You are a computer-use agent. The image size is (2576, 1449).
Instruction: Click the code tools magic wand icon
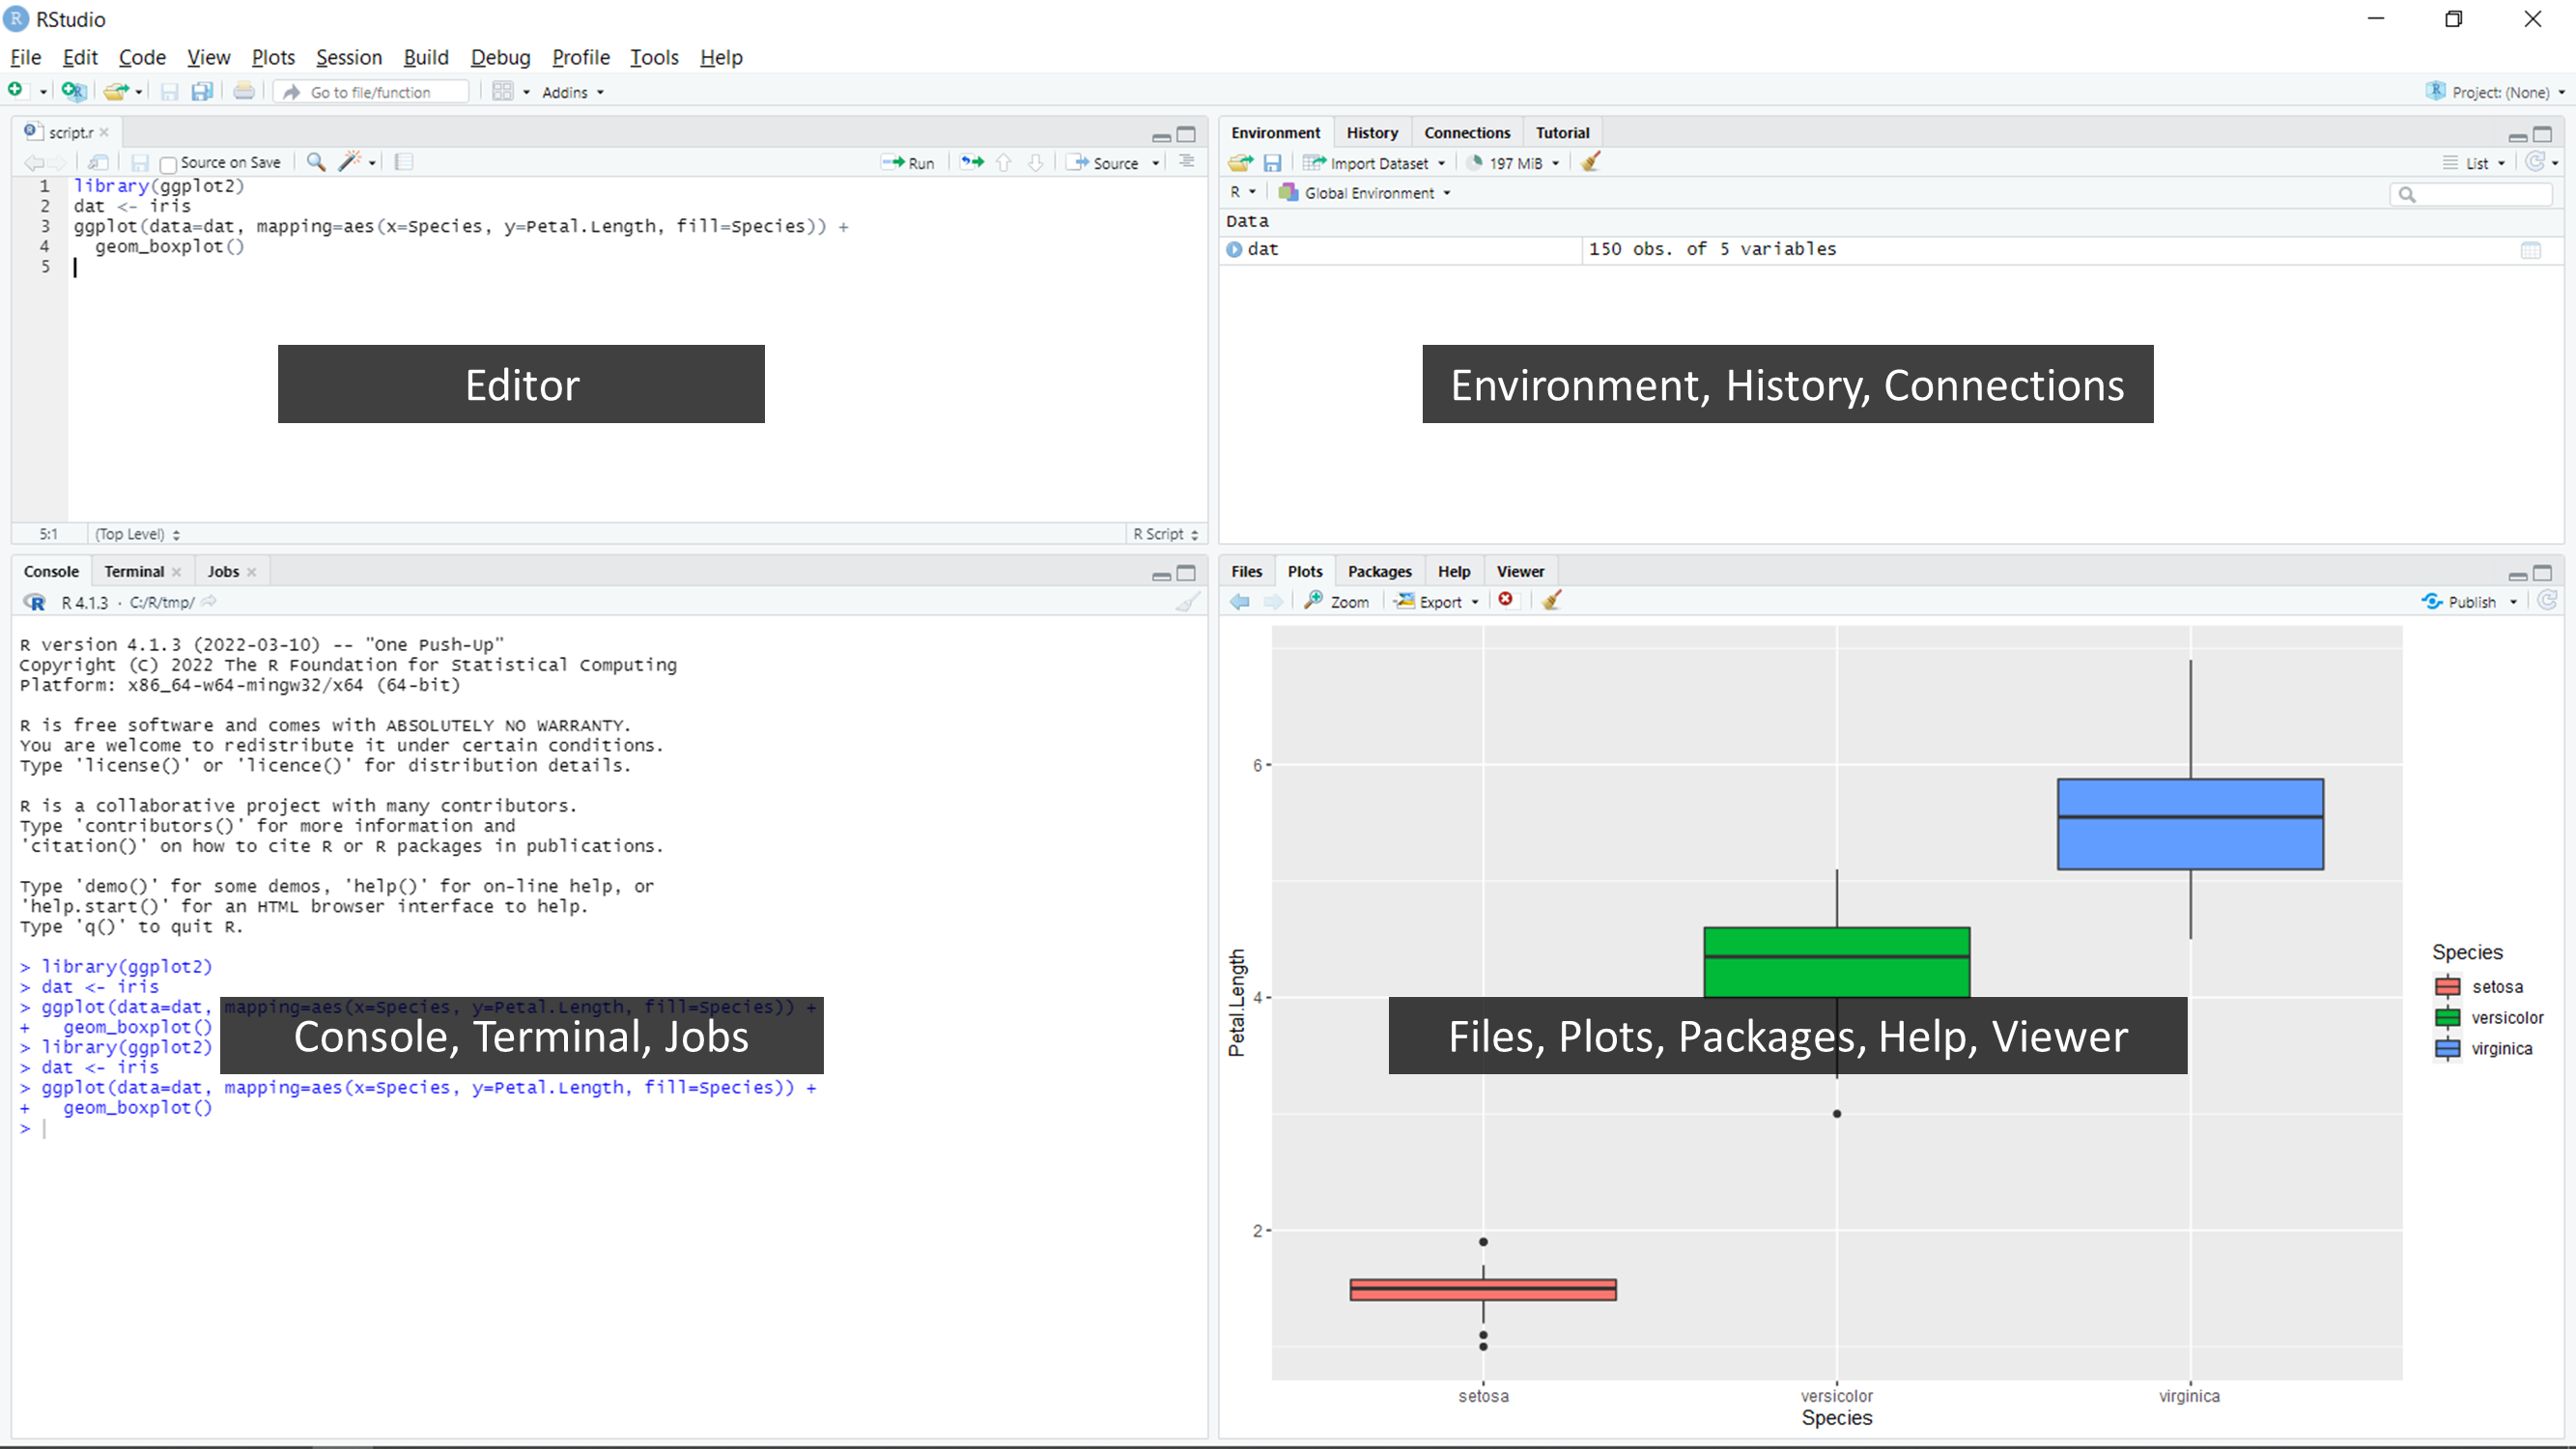[349, 162]
